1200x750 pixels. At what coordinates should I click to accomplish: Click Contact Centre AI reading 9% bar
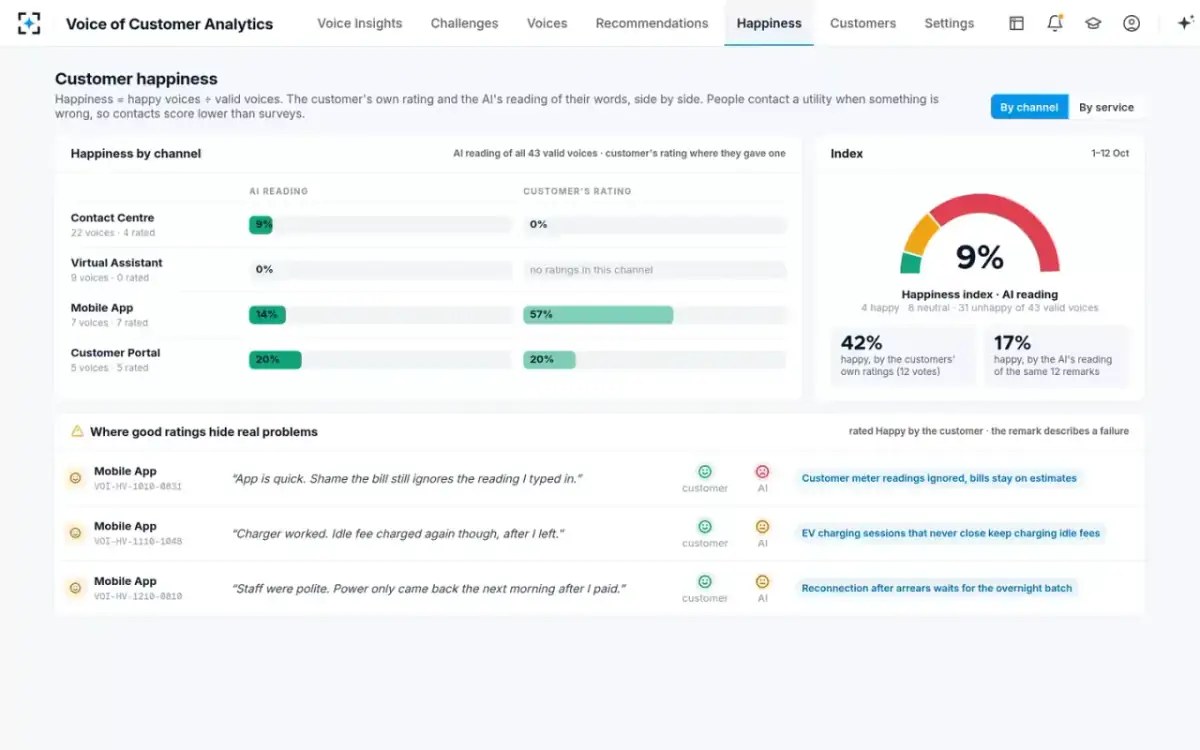261,225
